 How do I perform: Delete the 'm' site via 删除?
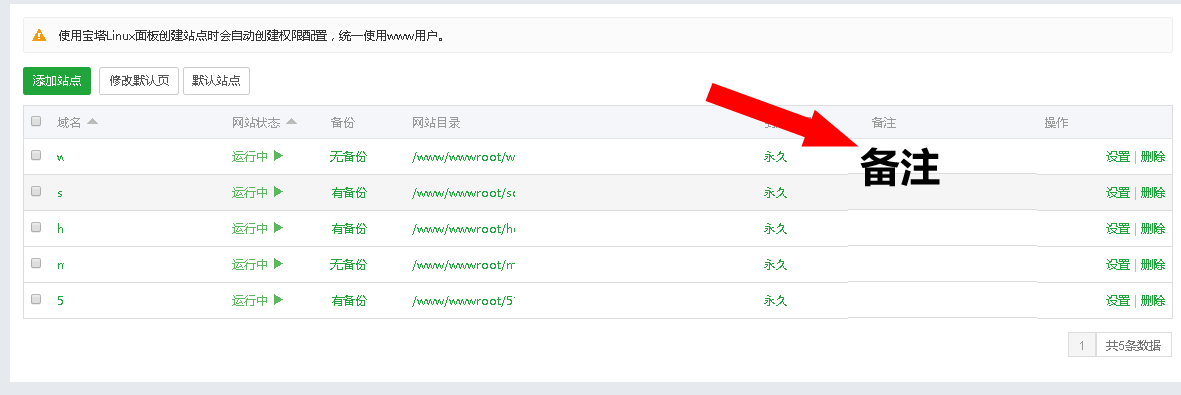coord(1152,265)
